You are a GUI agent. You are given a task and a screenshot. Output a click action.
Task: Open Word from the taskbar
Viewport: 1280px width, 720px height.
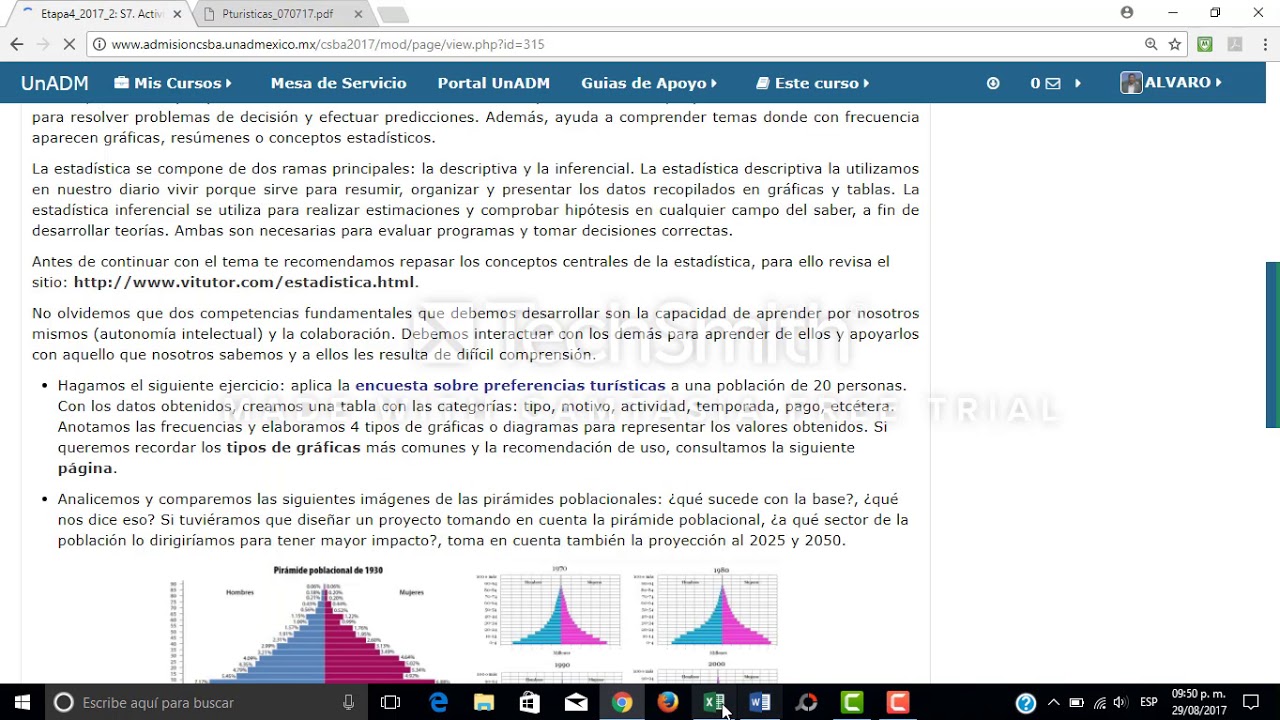pos(760,702)
